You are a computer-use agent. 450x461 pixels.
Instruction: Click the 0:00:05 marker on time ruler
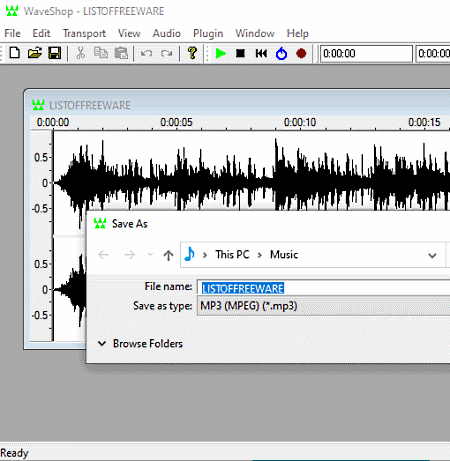coord(176,122)
